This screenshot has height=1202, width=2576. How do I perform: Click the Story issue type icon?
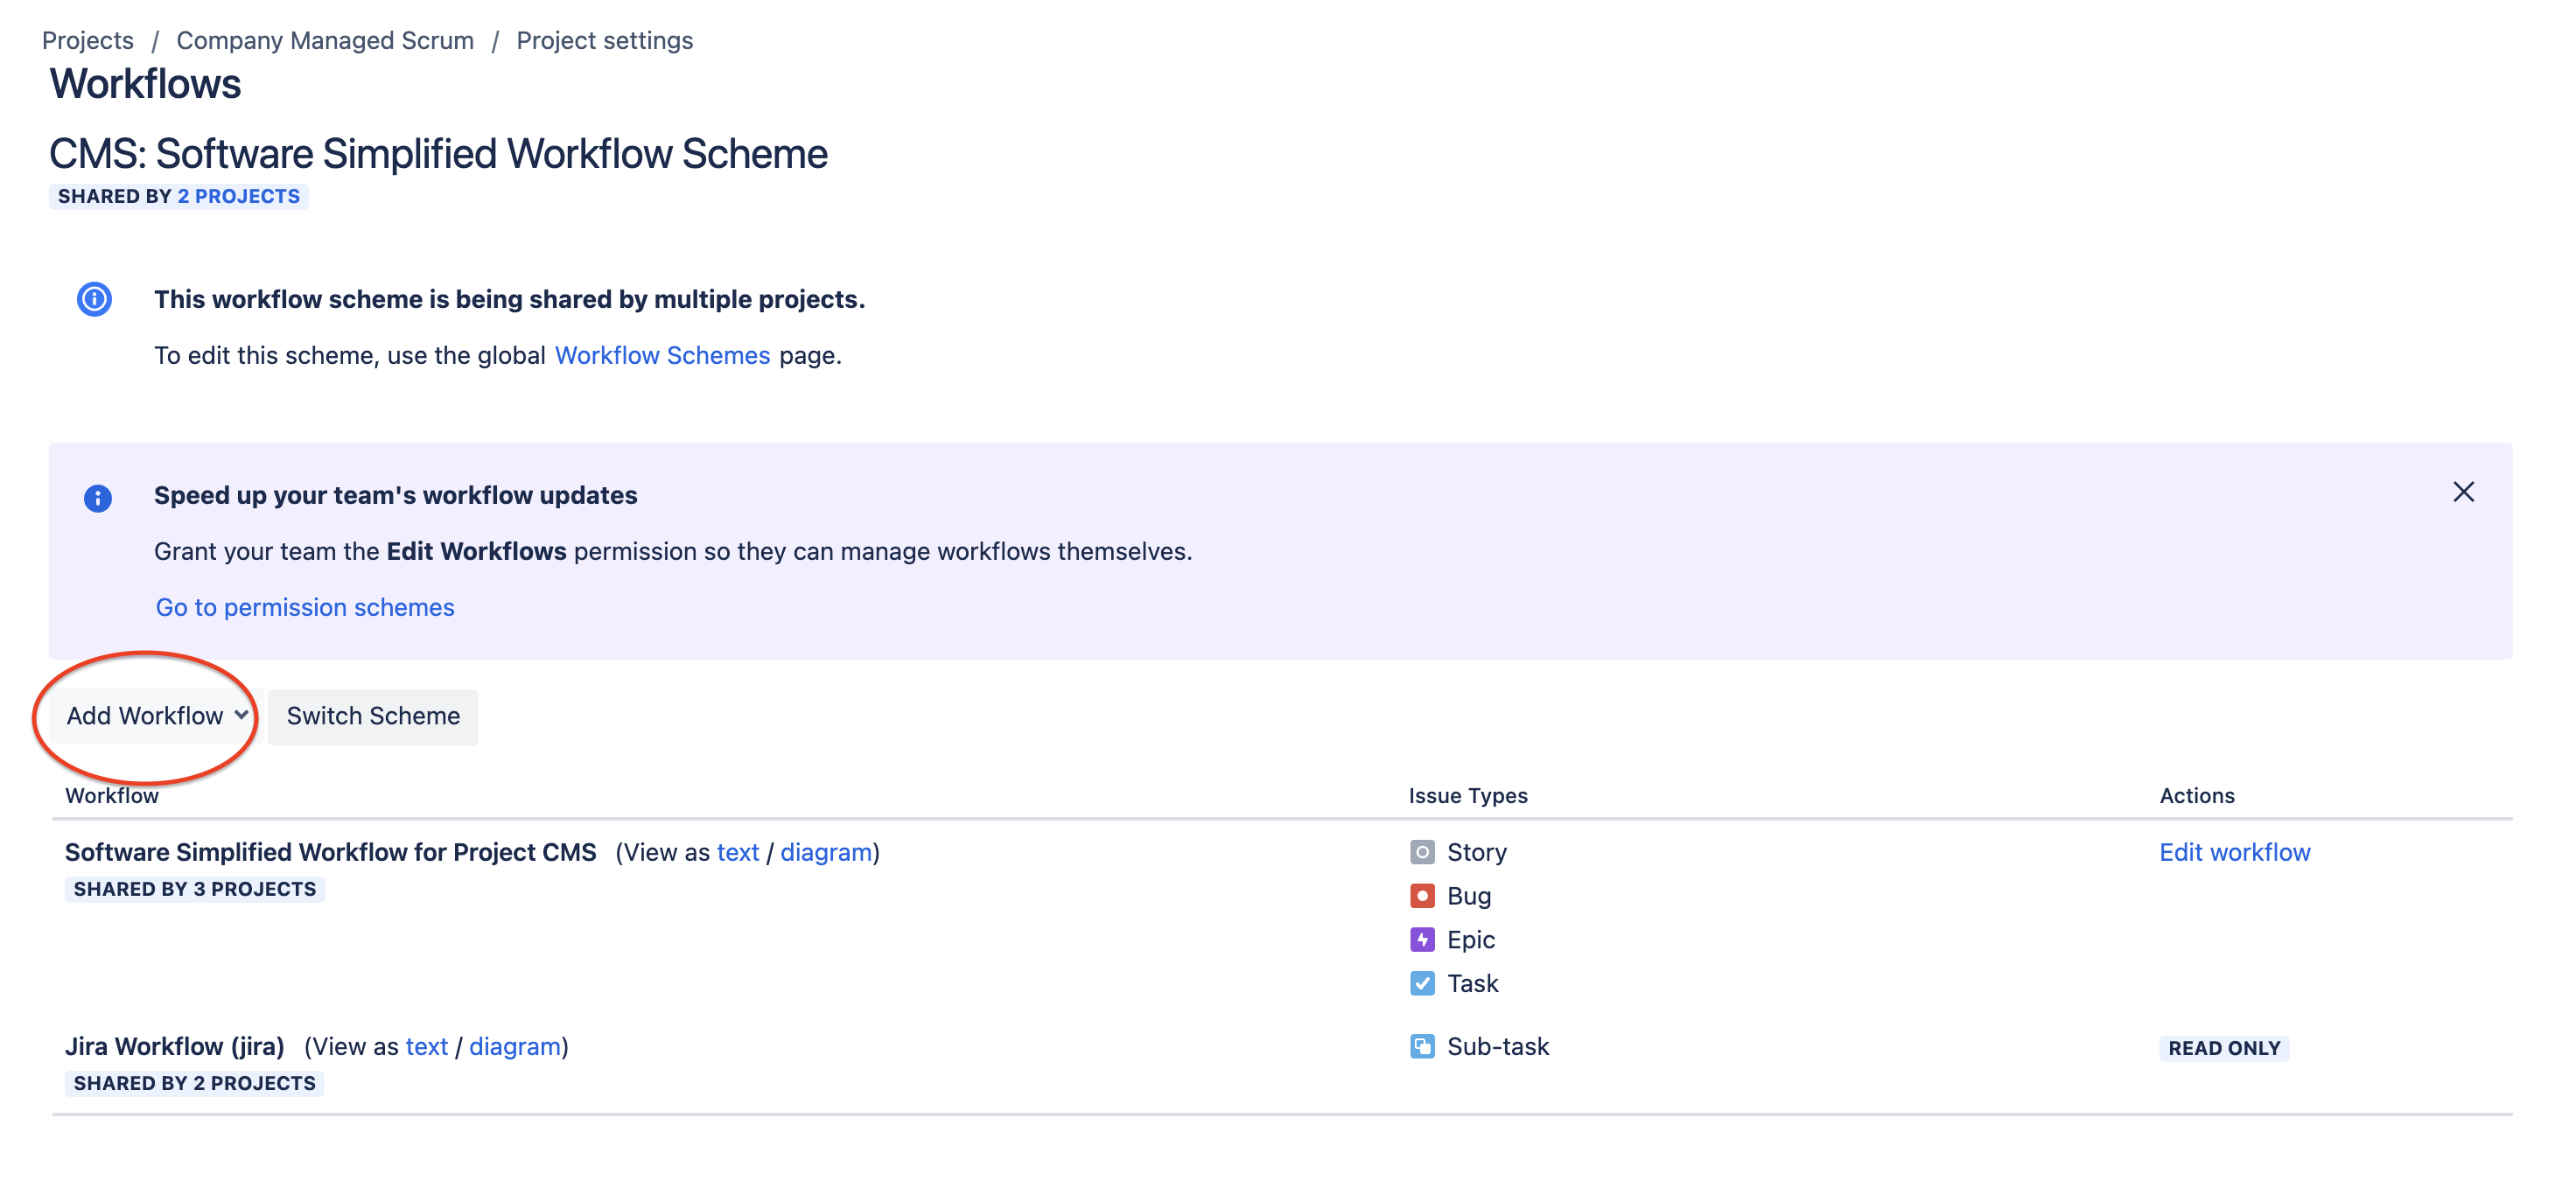[x=1421, y=852]
